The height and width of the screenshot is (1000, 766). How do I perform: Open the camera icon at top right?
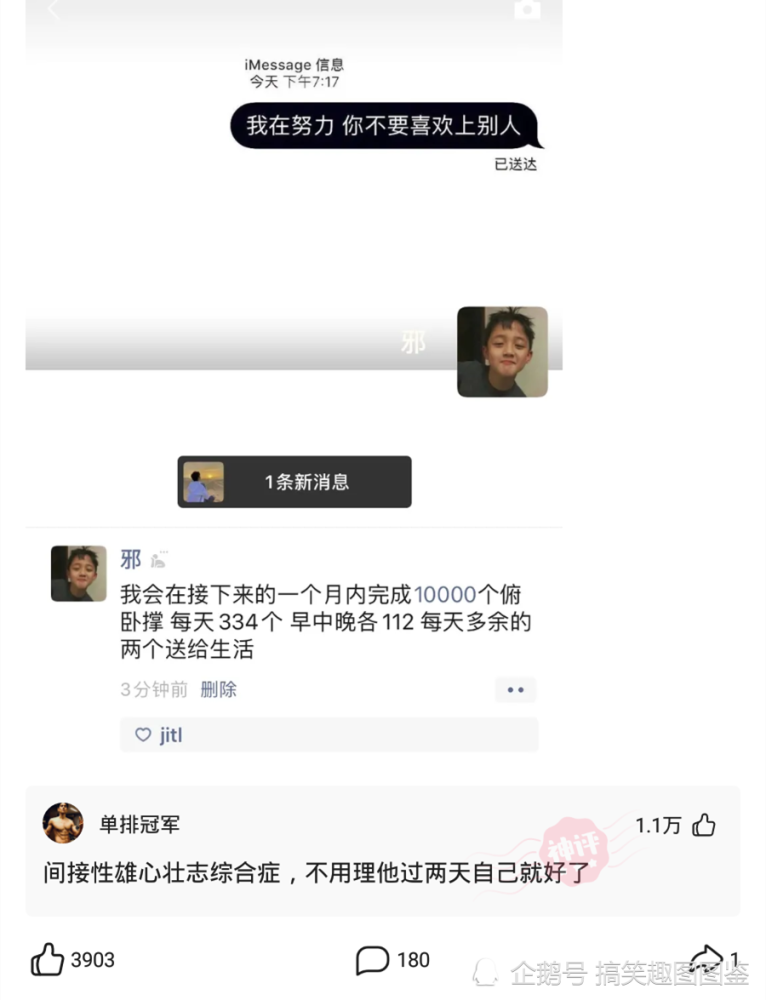coord(527,8)
